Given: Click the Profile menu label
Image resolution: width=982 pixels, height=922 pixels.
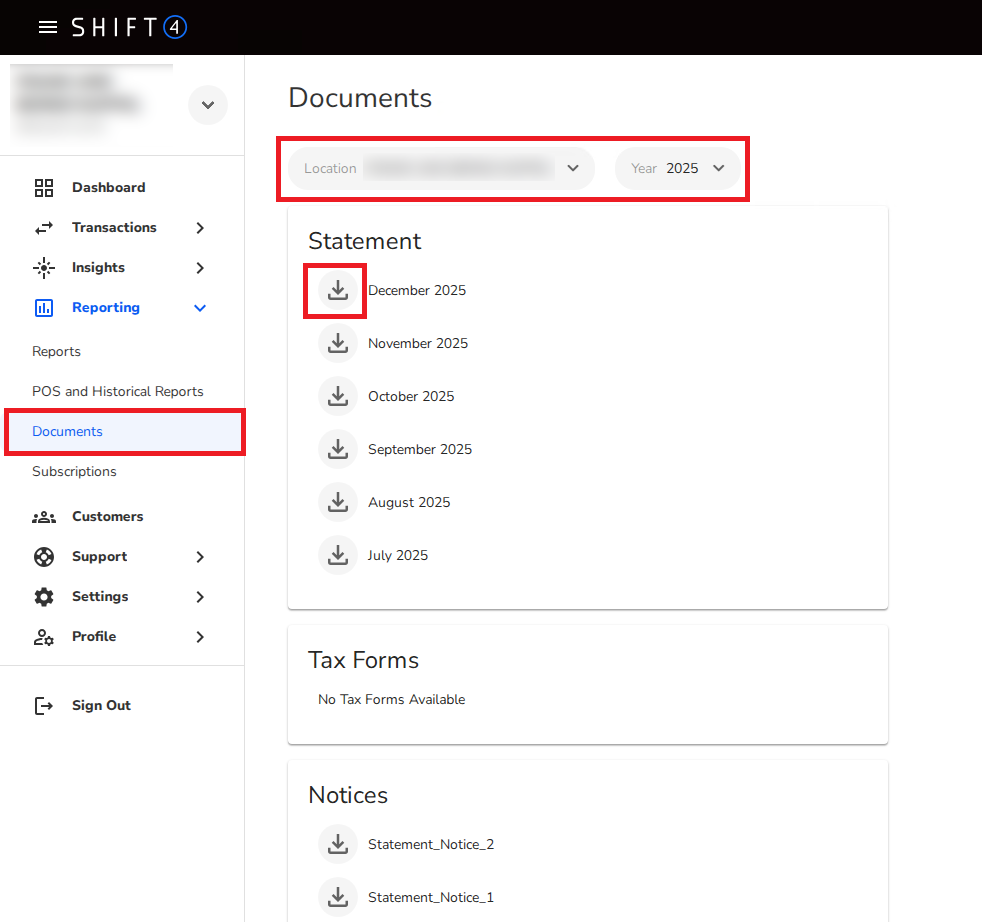Looking at the screenshot, I should coord(94,636).
